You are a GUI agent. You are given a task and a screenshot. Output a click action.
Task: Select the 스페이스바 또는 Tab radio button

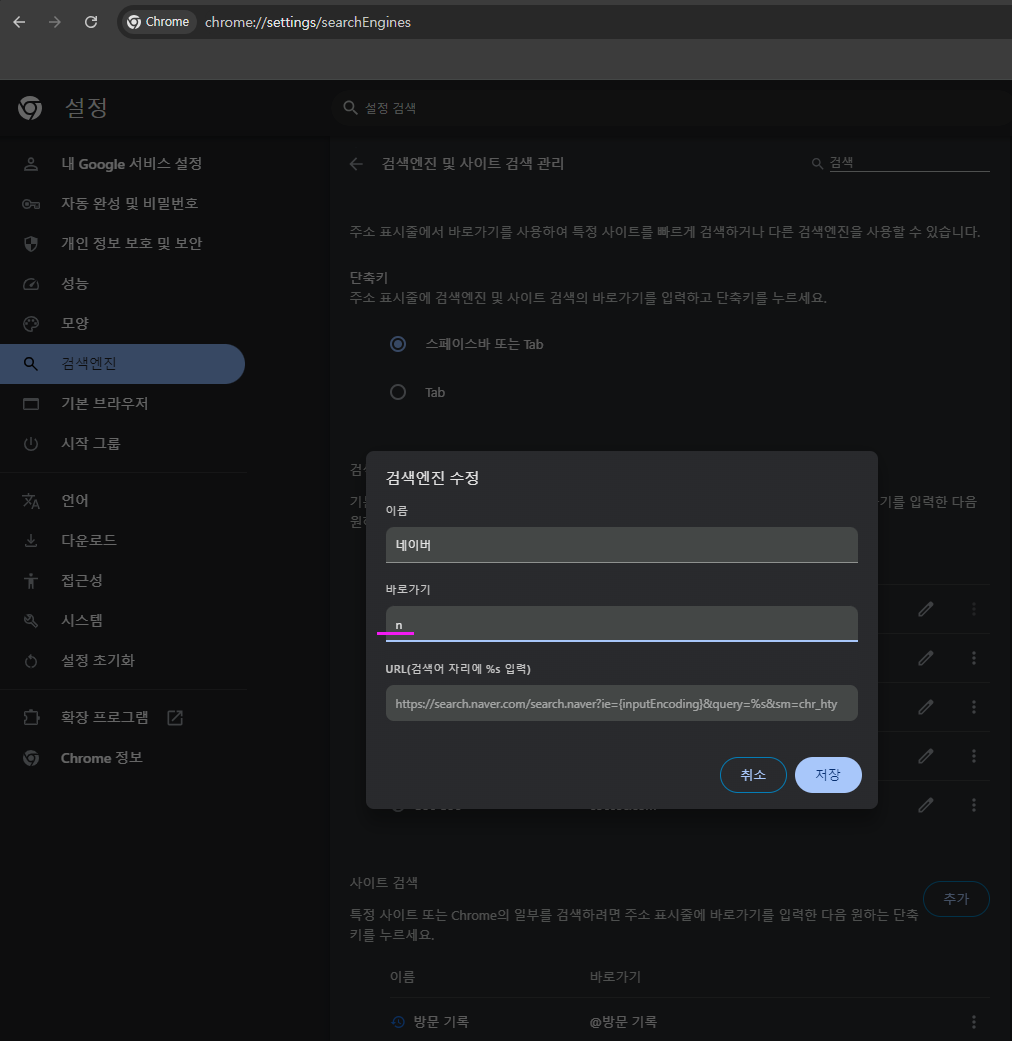point(397,343)
